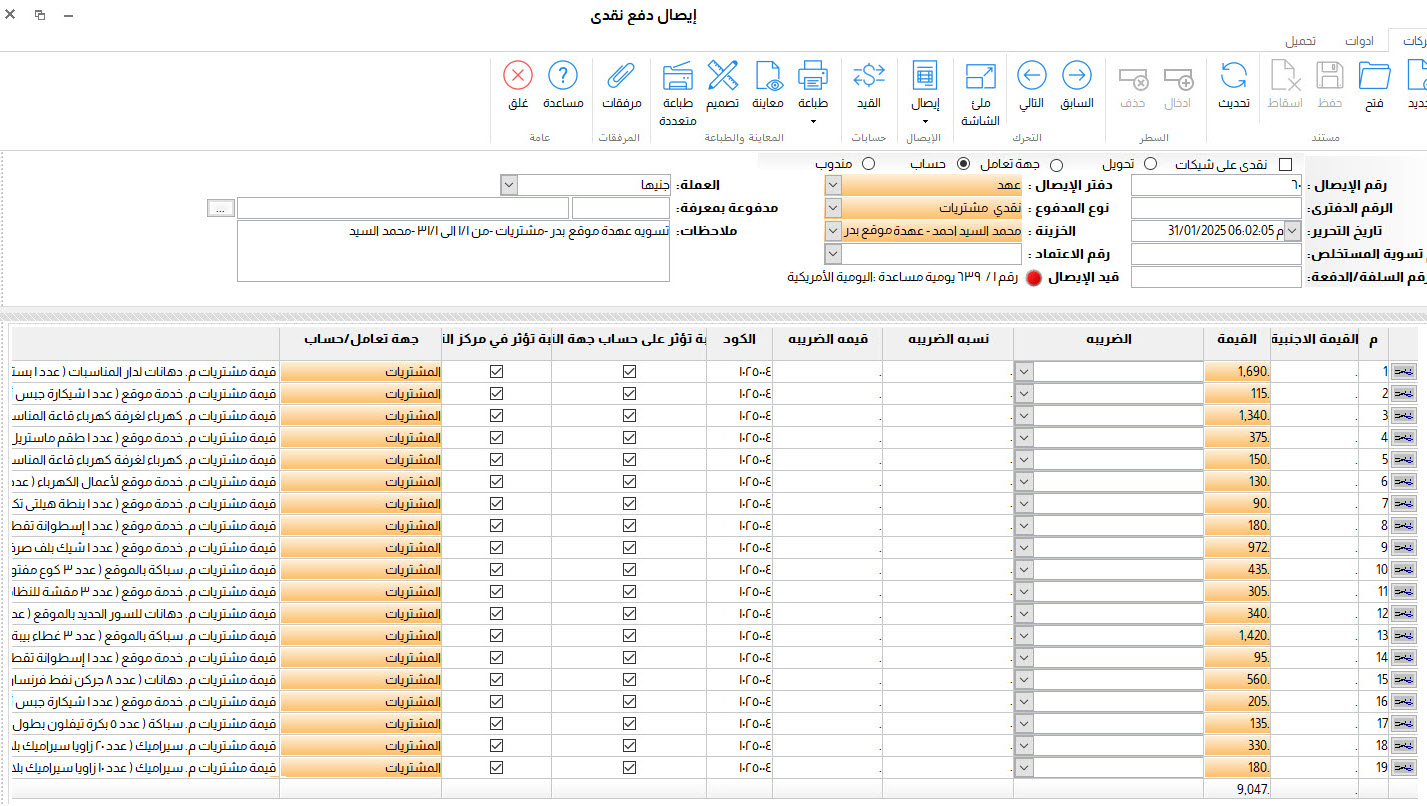Screen dimensions: 1427x806
Task: Switch to the تحميل tab
Action: (1300, 41)
